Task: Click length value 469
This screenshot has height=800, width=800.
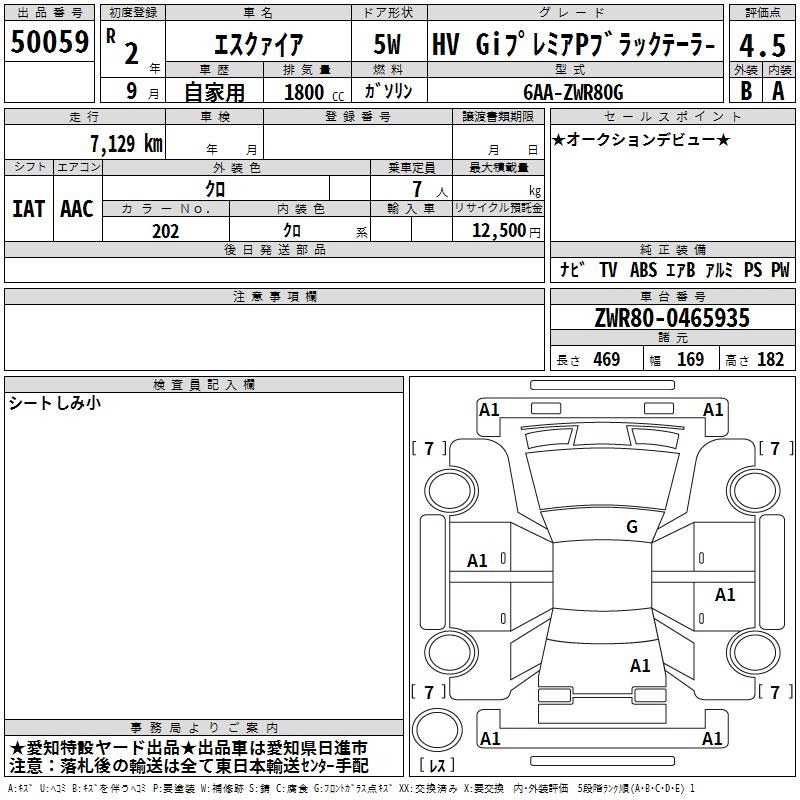Action: (606, 359)
